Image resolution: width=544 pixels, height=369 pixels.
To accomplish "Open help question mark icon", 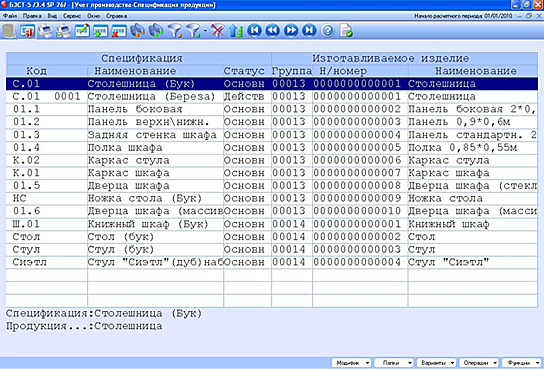I will (328, 31).
